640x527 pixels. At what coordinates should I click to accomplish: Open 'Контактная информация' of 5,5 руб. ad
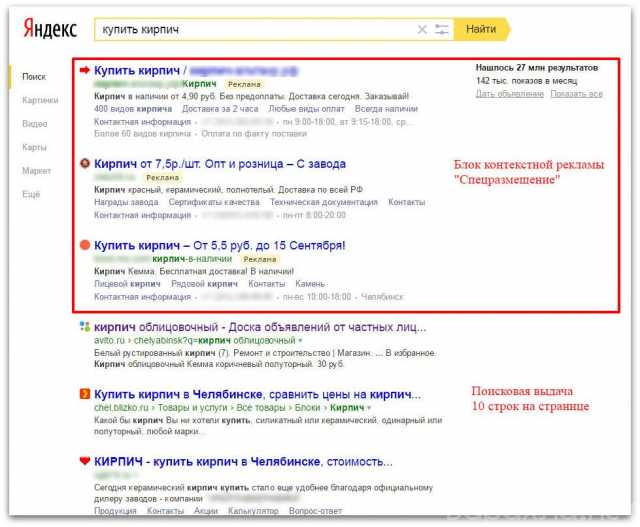tap(142, 297)
